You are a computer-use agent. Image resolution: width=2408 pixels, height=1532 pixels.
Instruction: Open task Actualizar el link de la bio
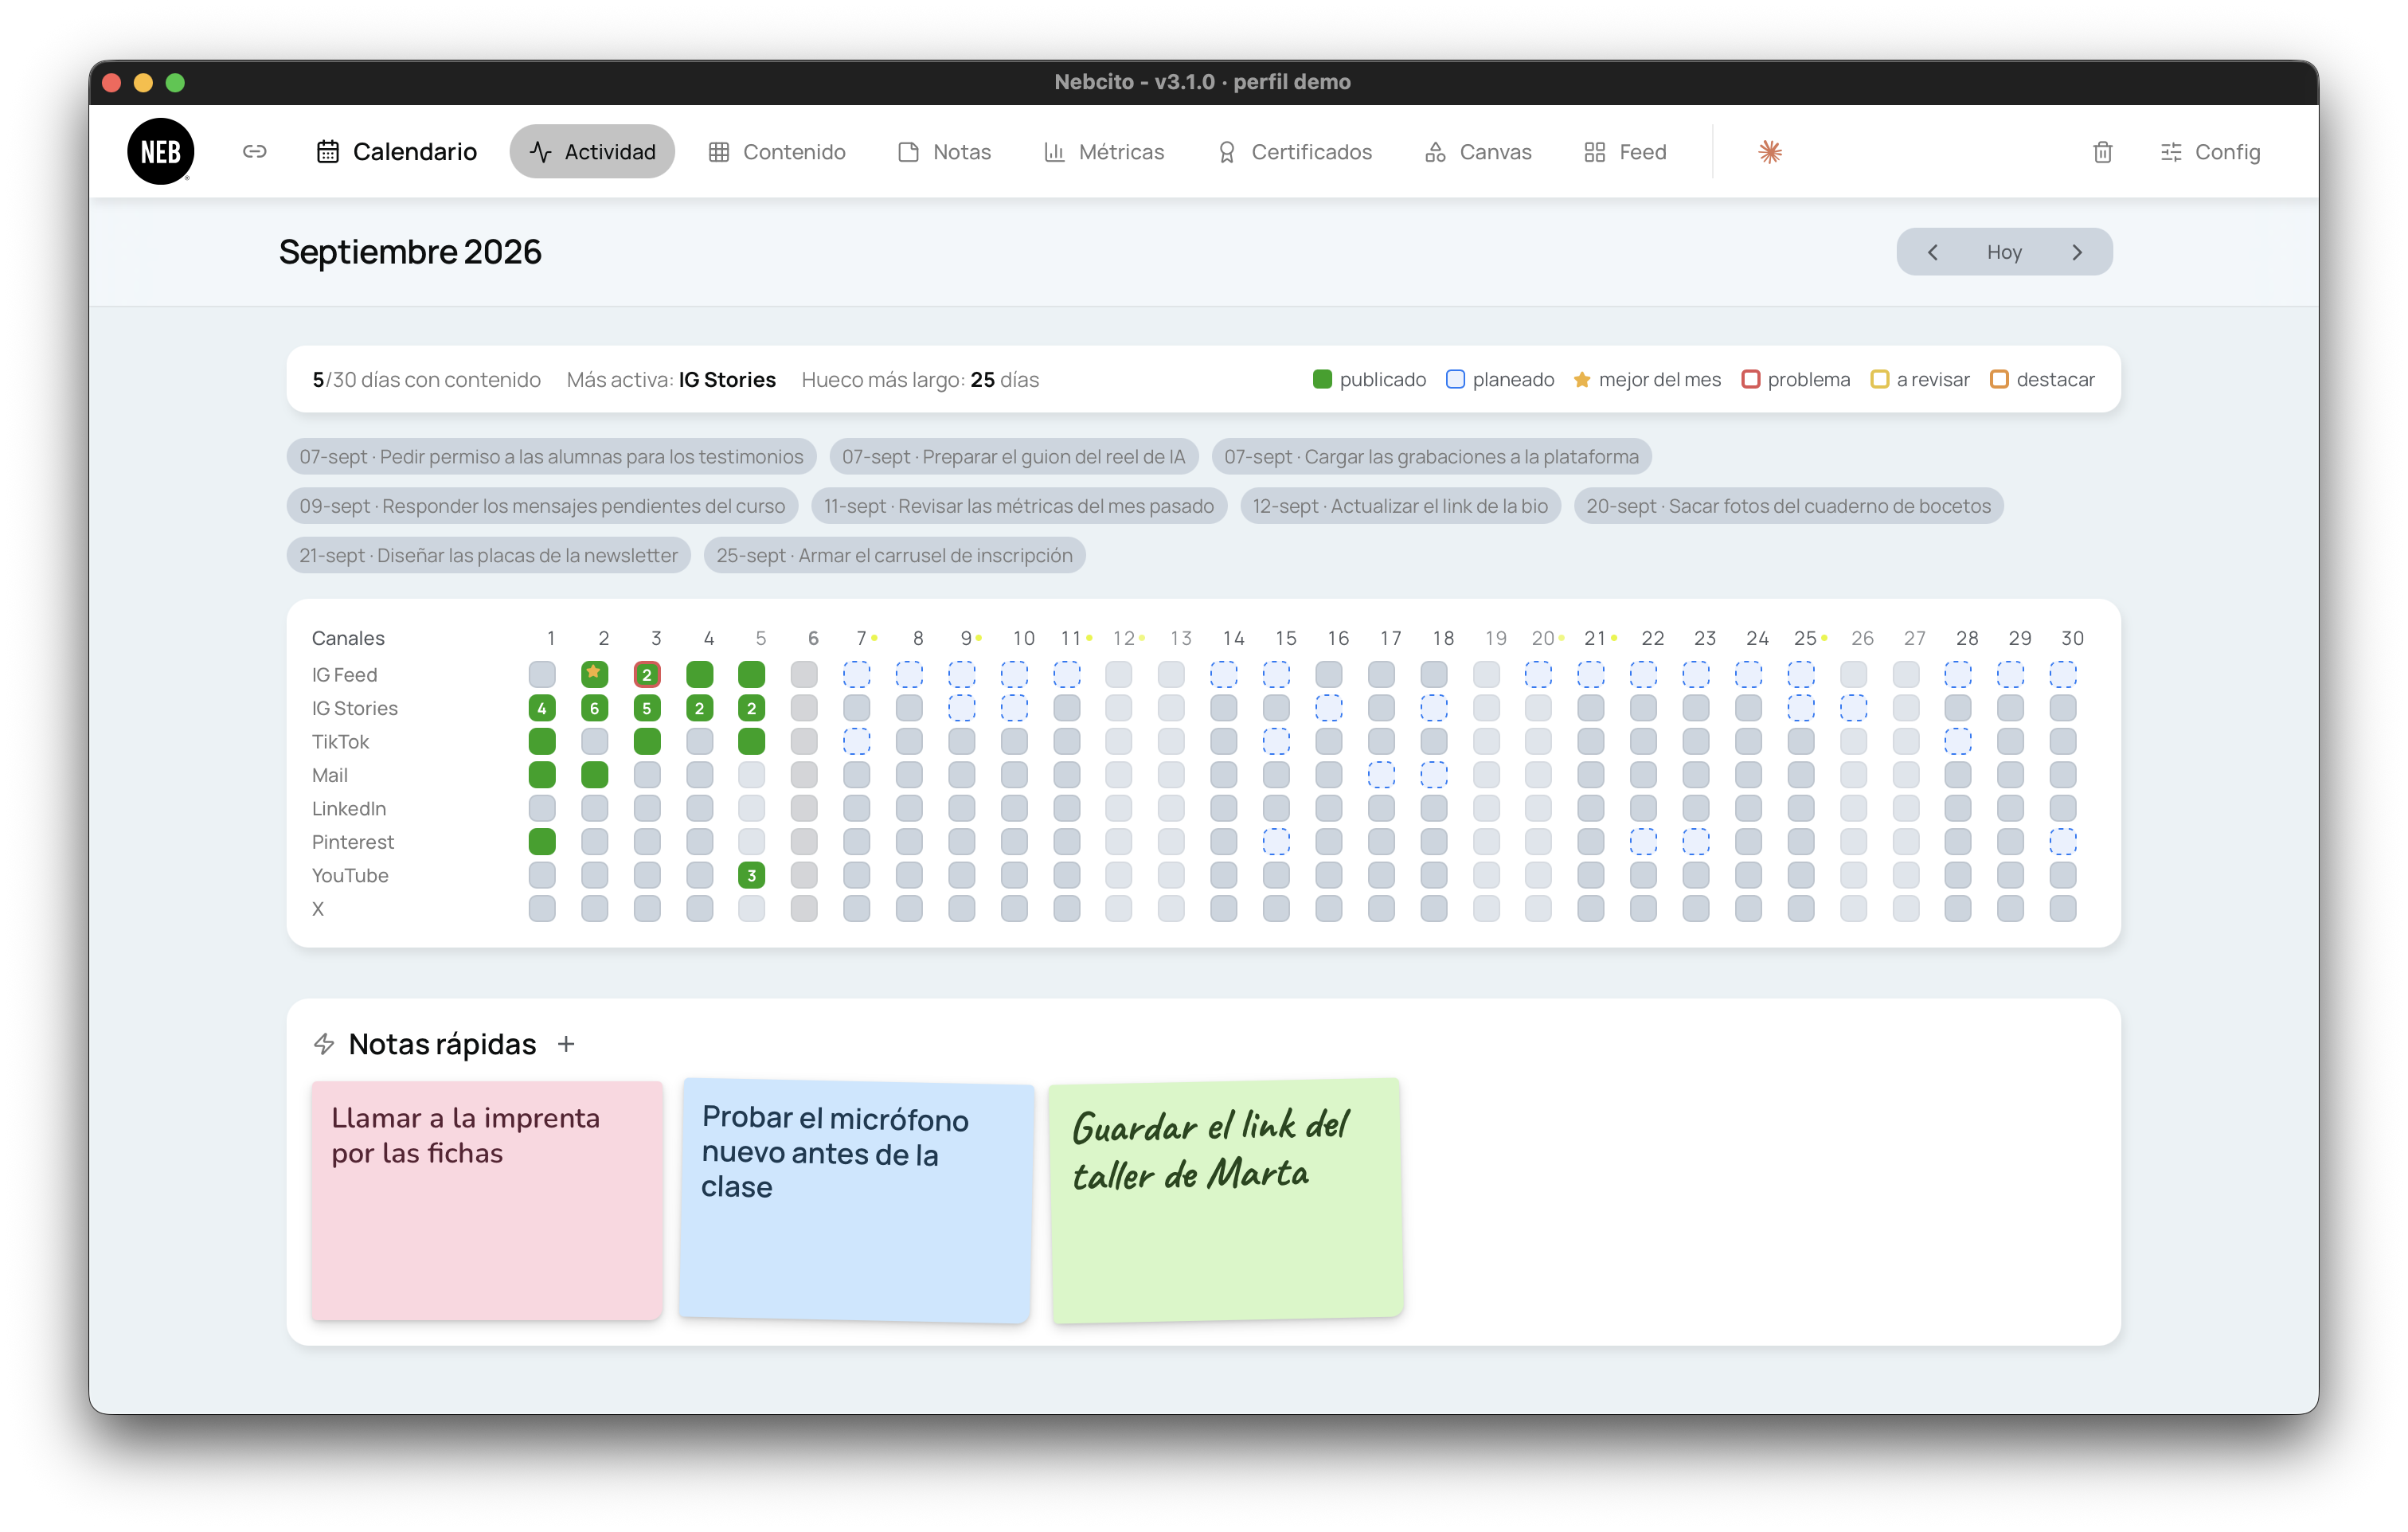1400,506
